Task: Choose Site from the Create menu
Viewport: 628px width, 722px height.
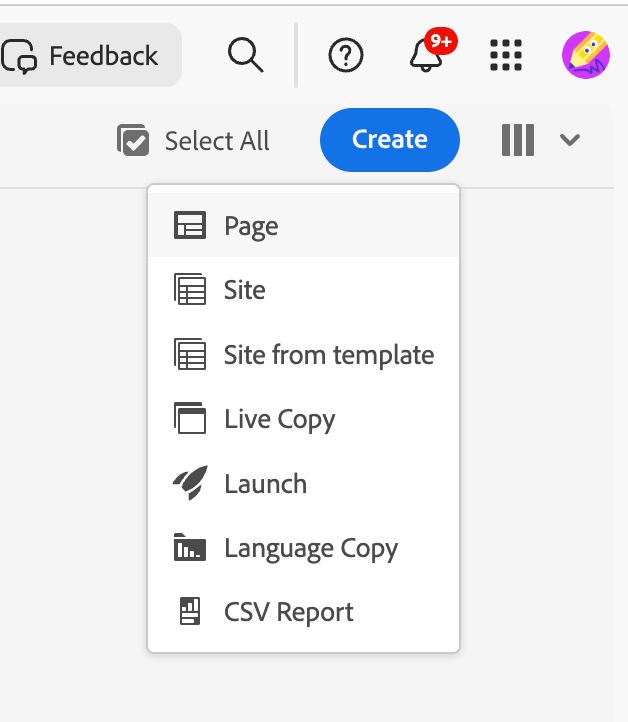Action: pyautogui.click(x=303, y=290)
